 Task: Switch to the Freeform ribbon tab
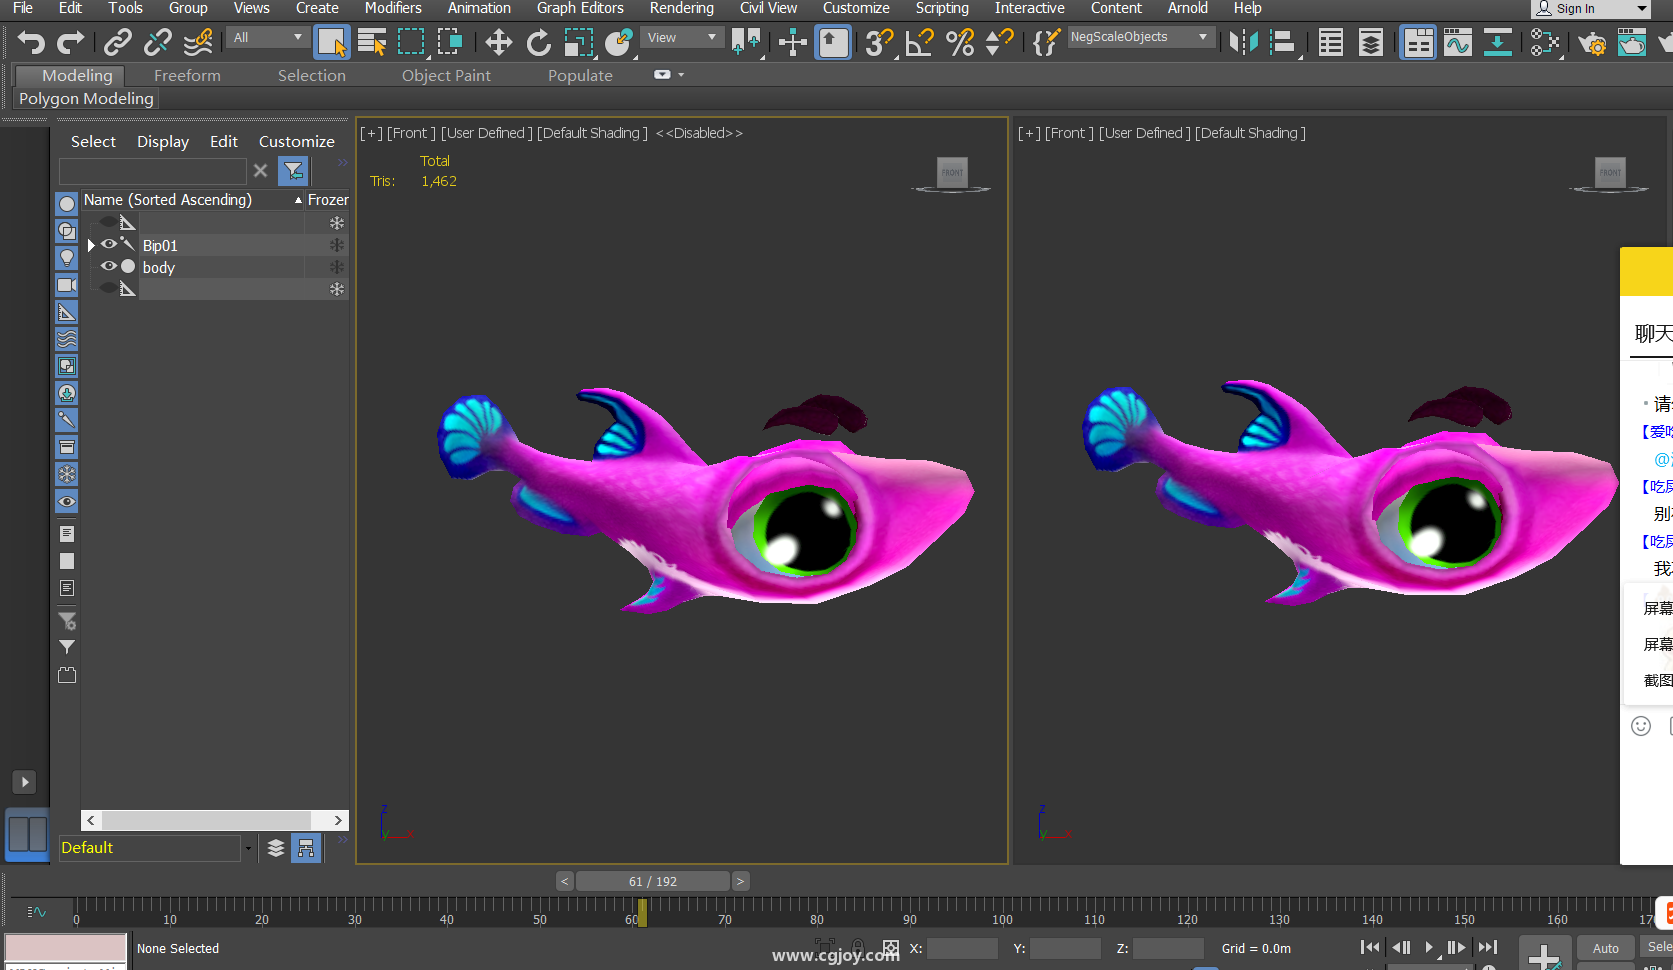(187, 75)
